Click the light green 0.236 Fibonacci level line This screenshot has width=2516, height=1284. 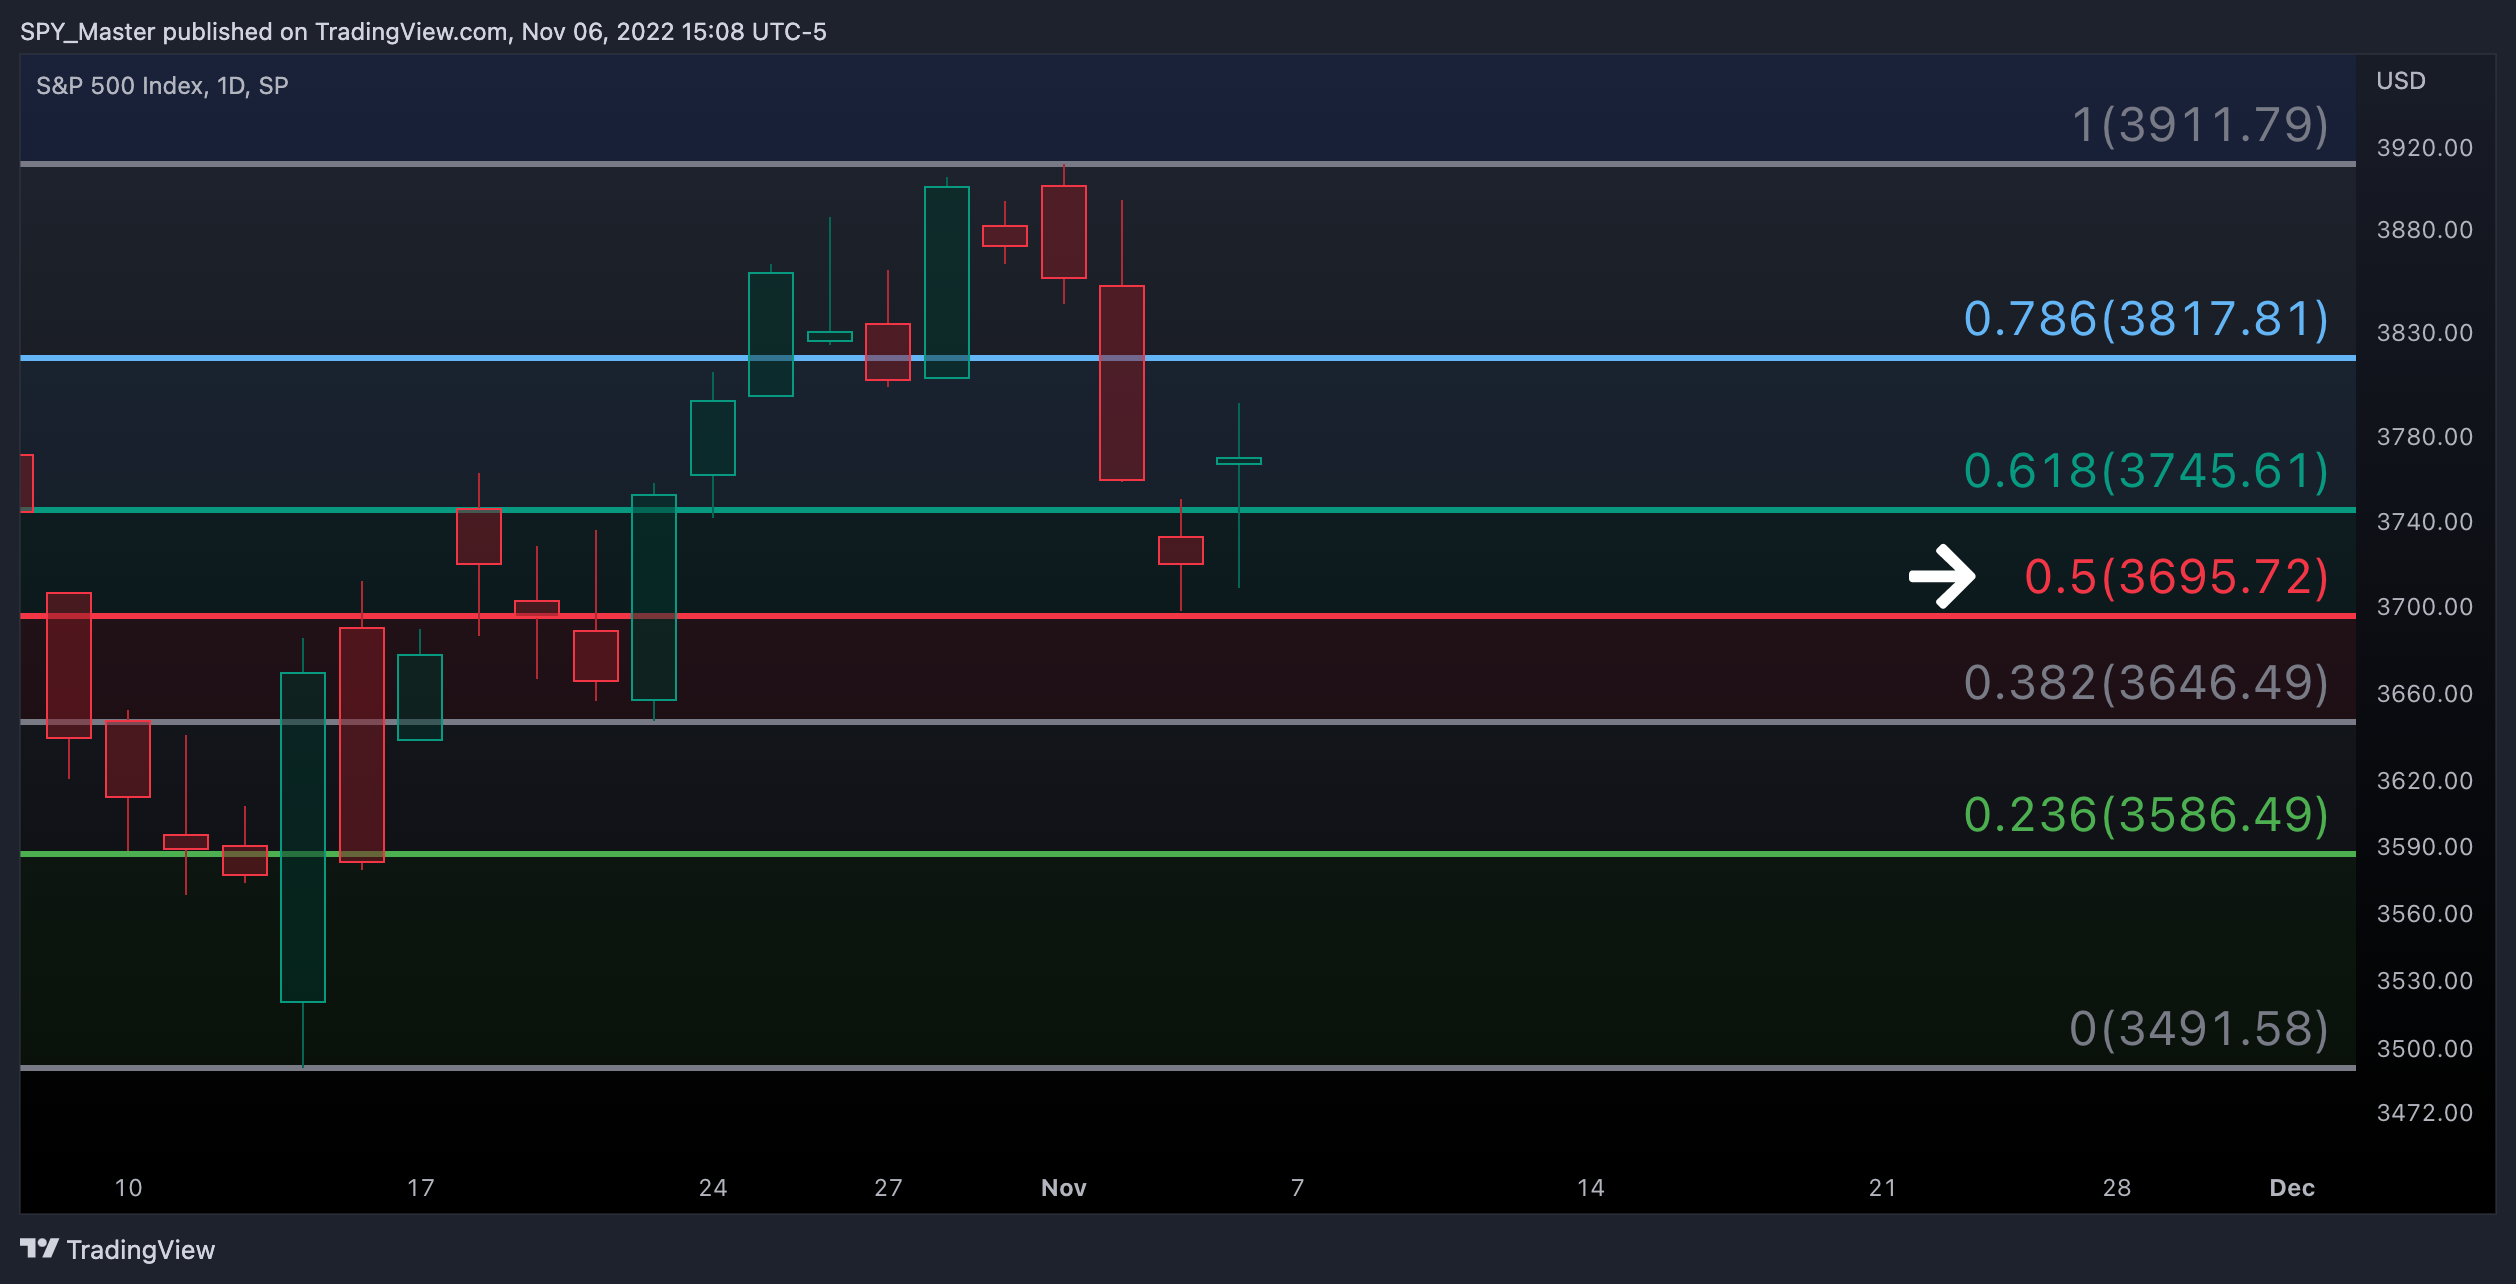click(x=1188, y=853)
